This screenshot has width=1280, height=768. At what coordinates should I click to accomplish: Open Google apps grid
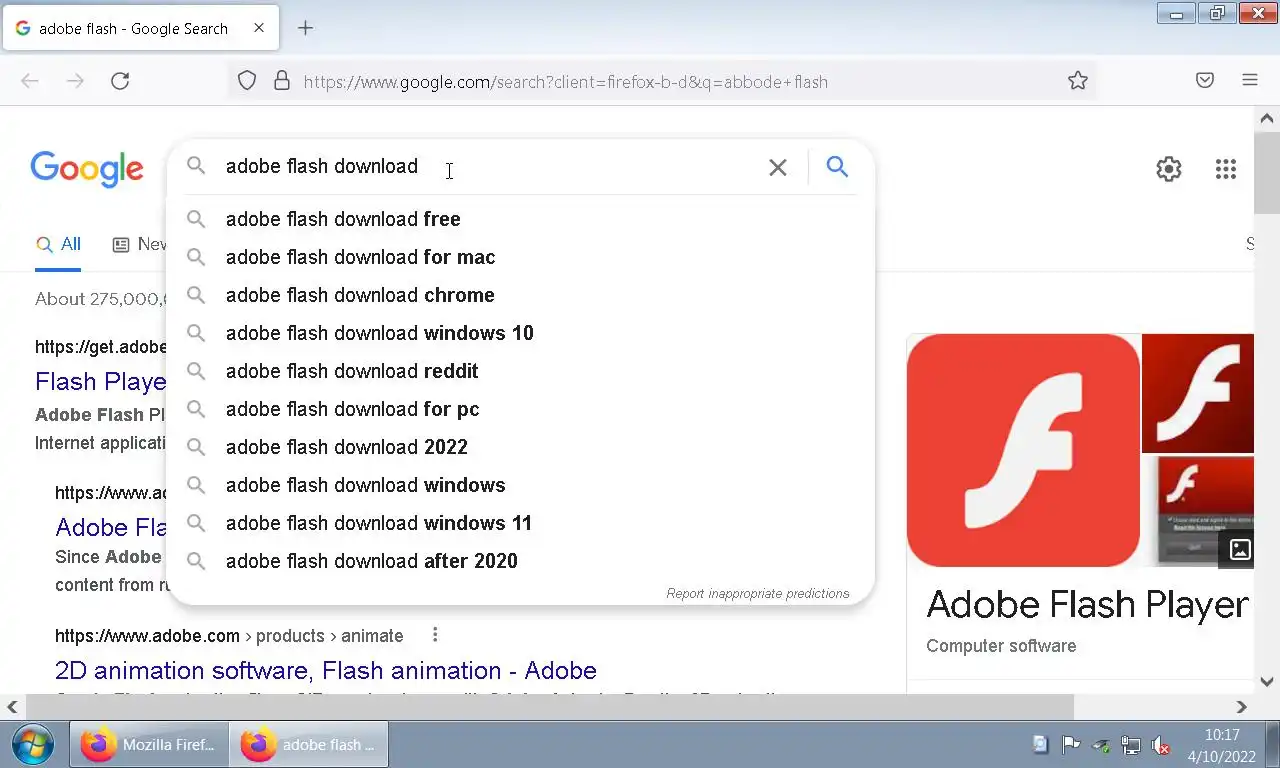(1226, 169)
